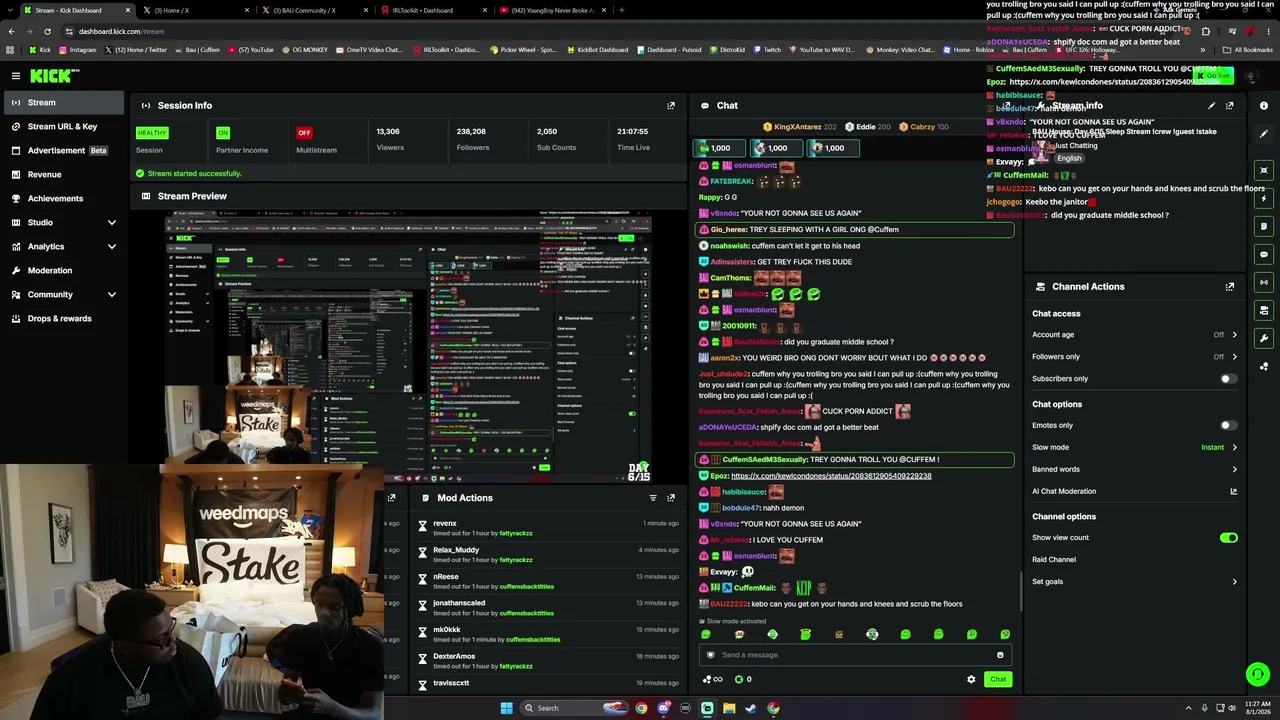Open the hamburger menu beside Kick logo
Screen dimensions: 1280x720
16,76
